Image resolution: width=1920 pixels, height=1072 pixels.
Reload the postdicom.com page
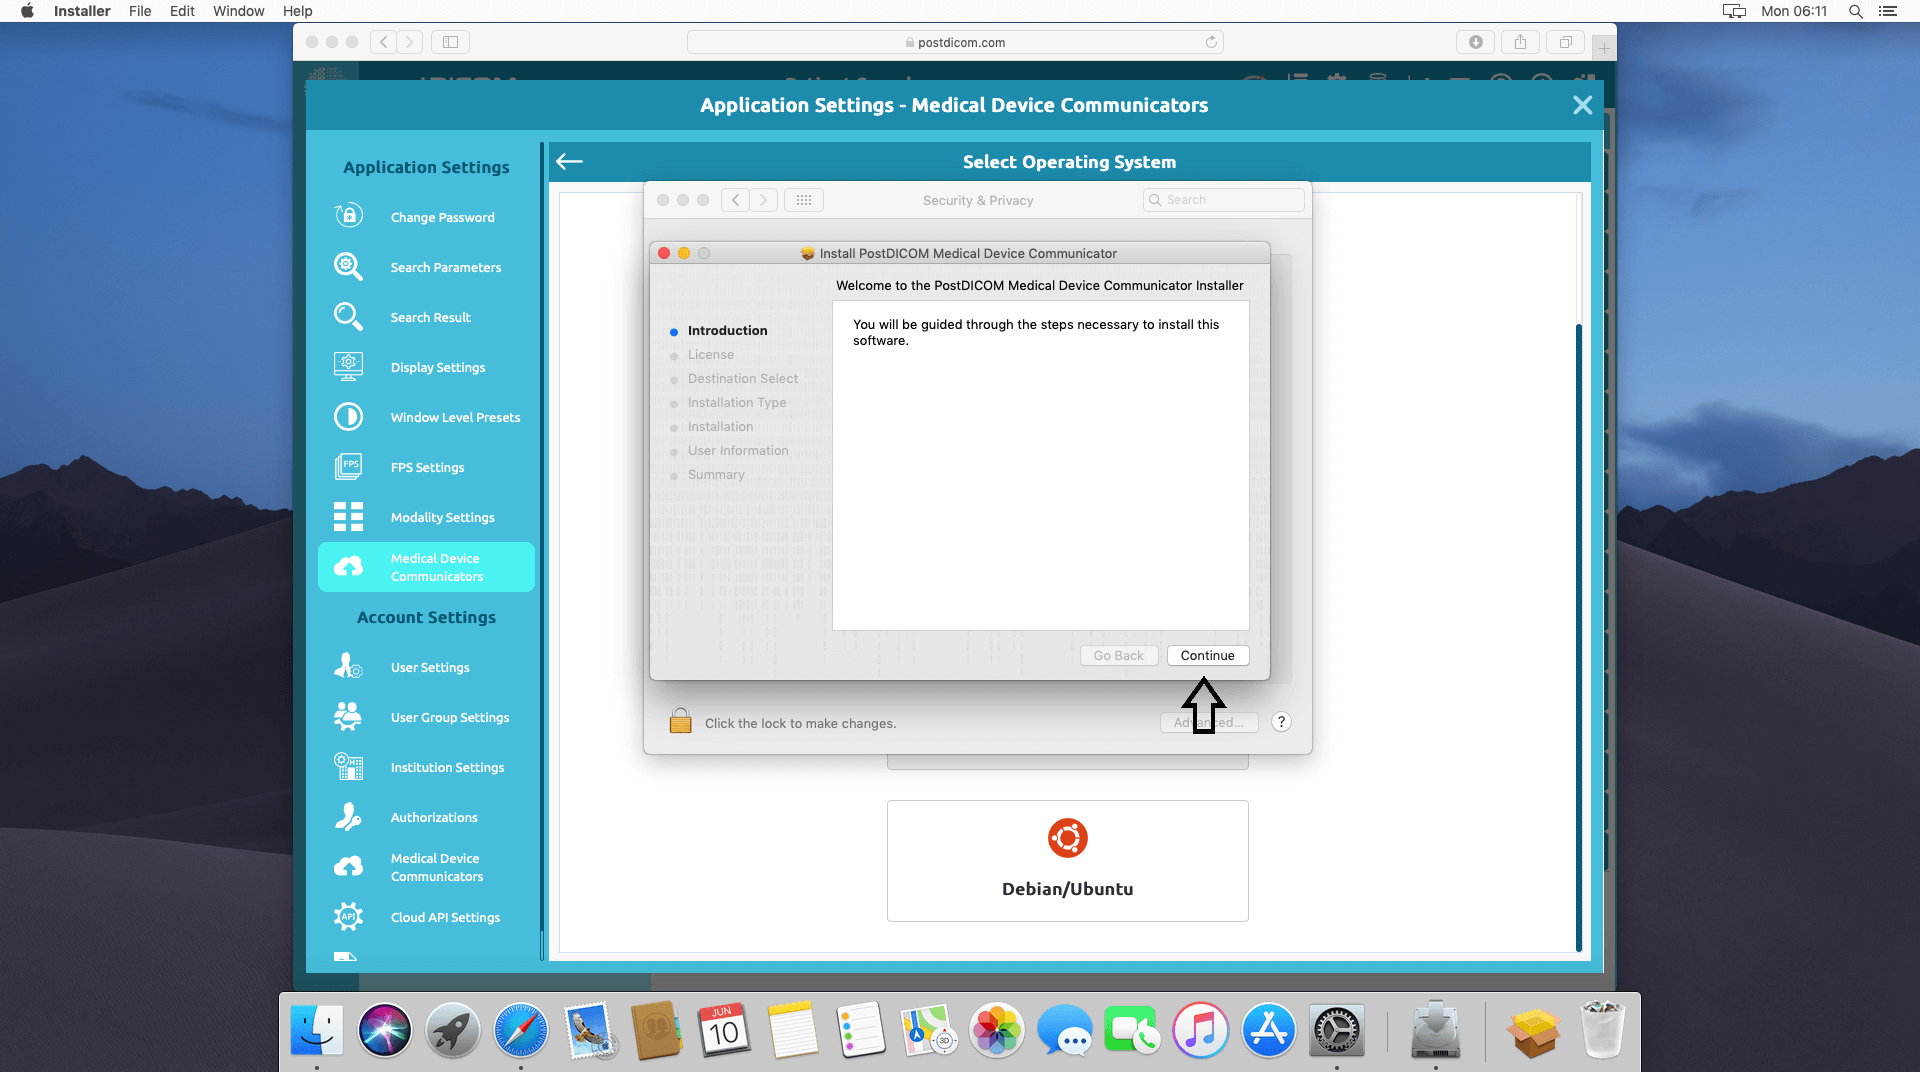tap(1211, 42)
